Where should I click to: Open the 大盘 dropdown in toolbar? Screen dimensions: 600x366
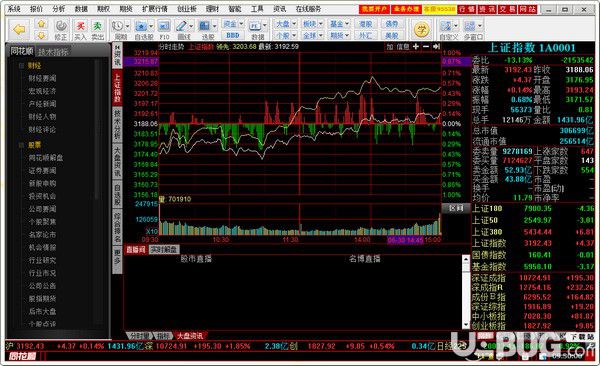pyautogui.click(x=286, y=24)
